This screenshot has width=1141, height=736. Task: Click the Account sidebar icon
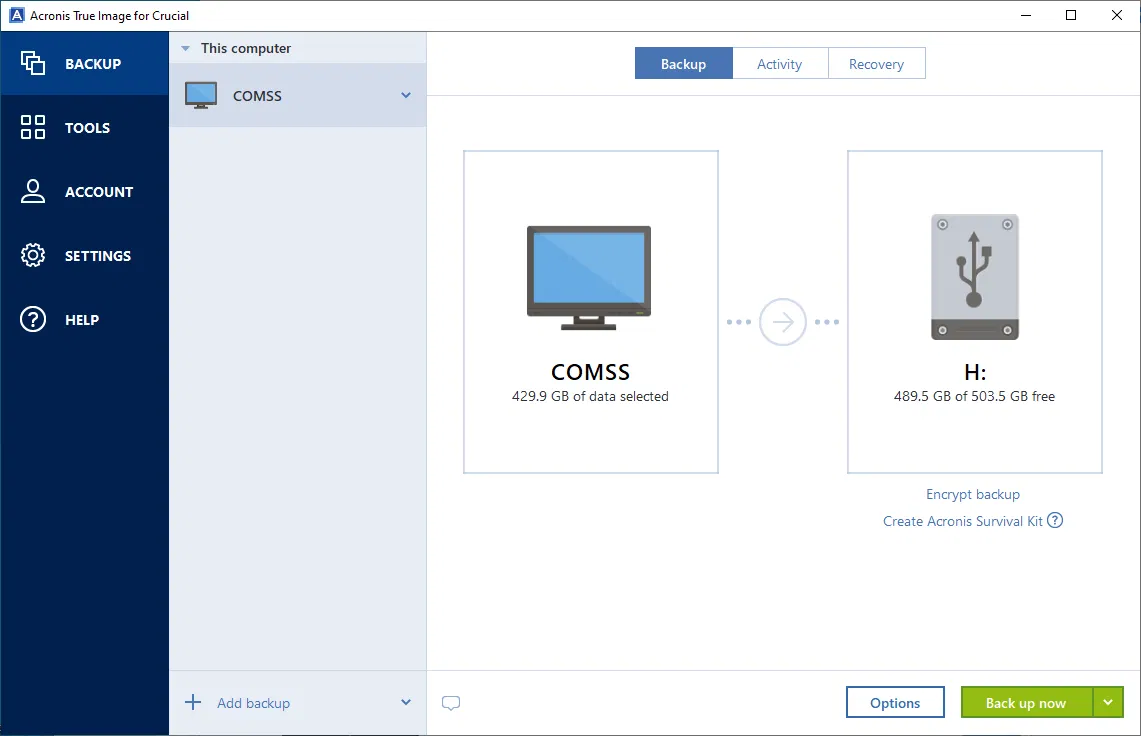coord(33,191)
